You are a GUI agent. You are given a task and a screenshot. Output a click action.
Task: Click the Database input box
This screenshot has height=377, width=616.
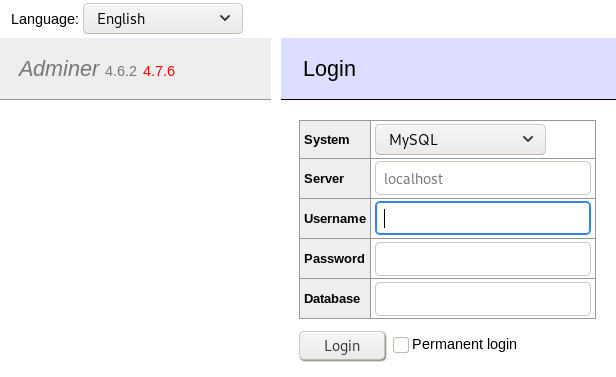tap(483, 299)
